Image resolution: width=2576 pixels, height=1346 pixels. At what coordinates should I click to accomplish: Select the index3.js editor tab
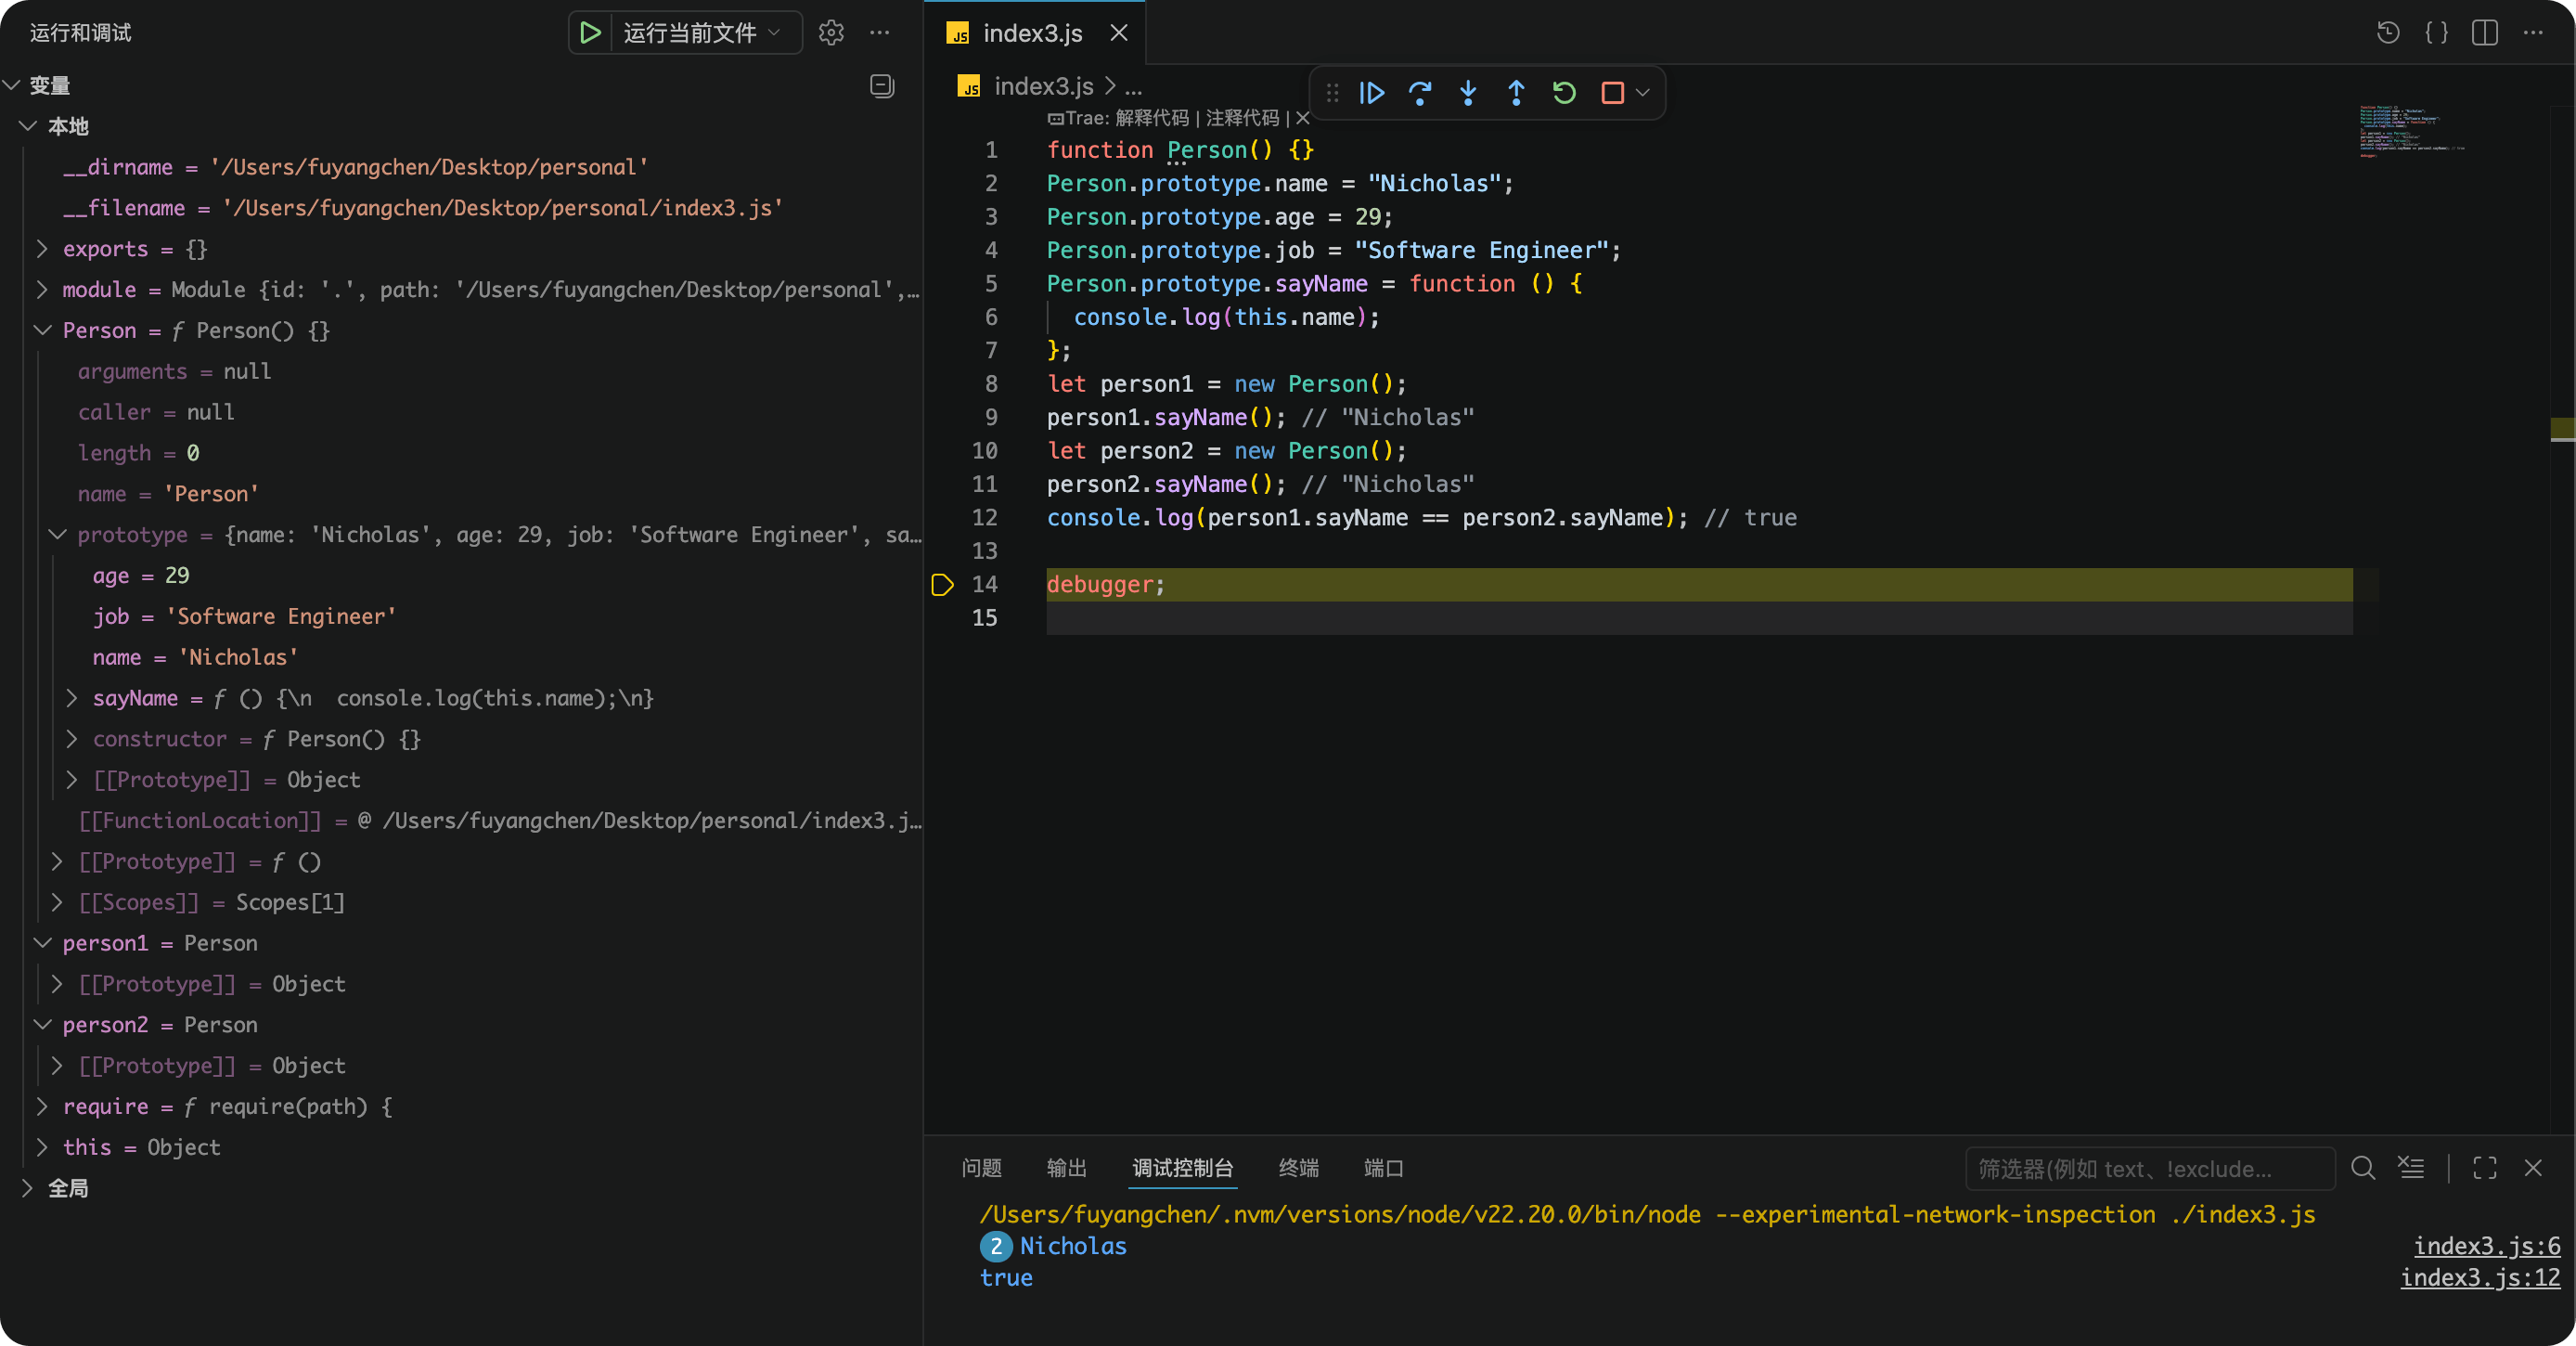point(1032,33)
